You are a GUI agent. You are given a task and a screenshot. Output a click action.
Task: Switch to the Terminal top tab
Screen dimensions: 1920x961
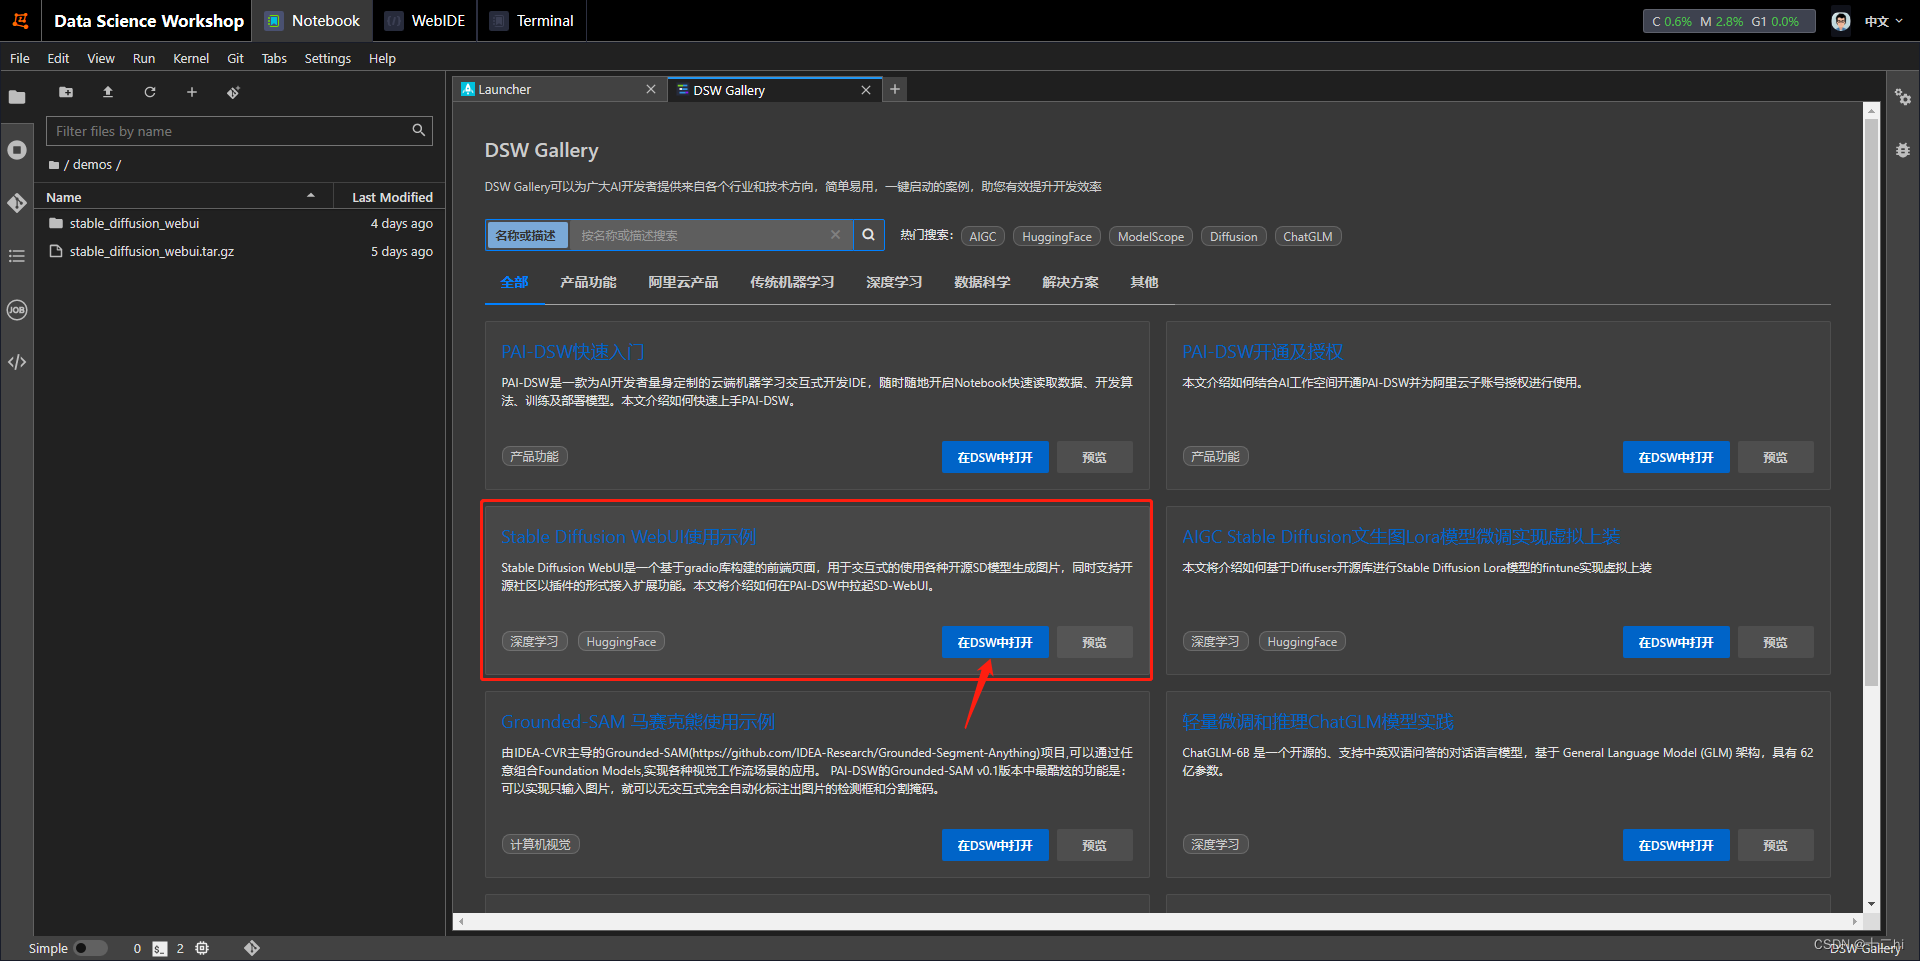click(x=532, y=21)
